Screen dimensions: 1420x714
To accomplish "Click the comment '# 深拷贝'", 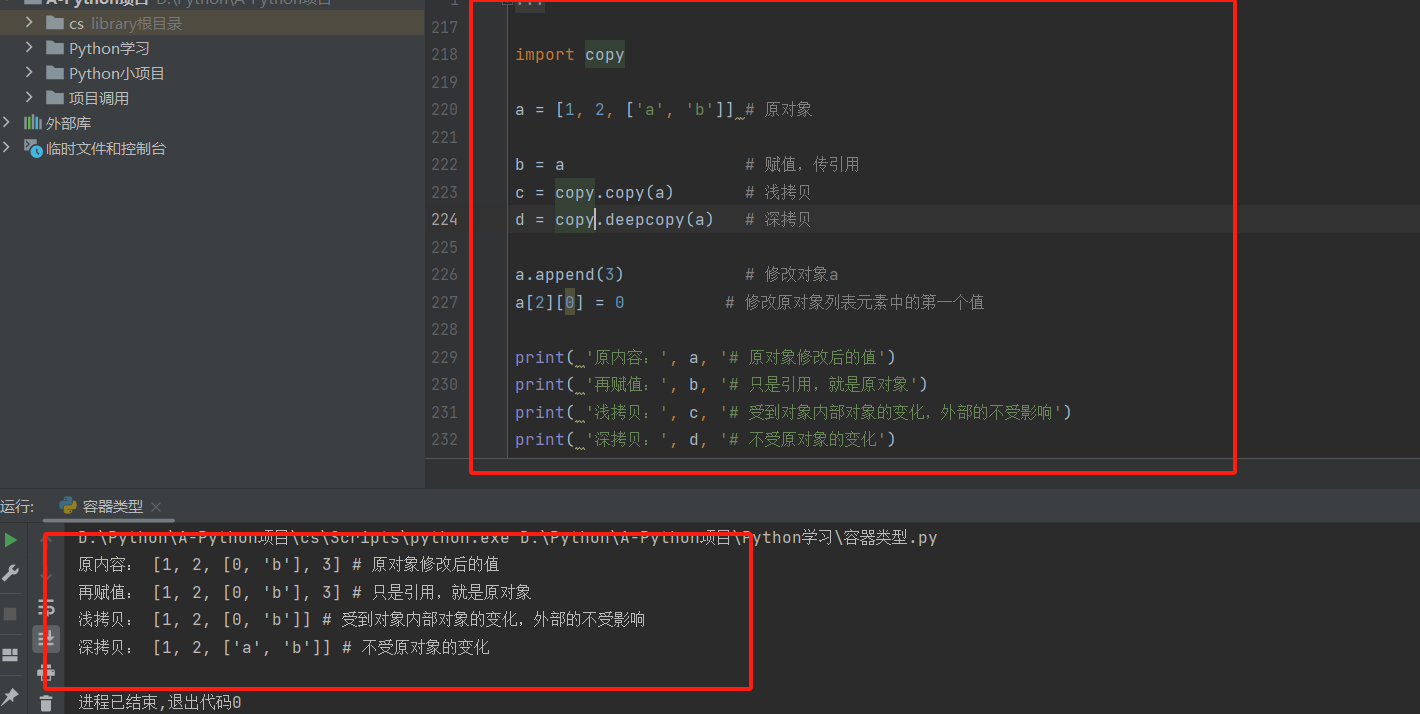I will coord(779,219).
